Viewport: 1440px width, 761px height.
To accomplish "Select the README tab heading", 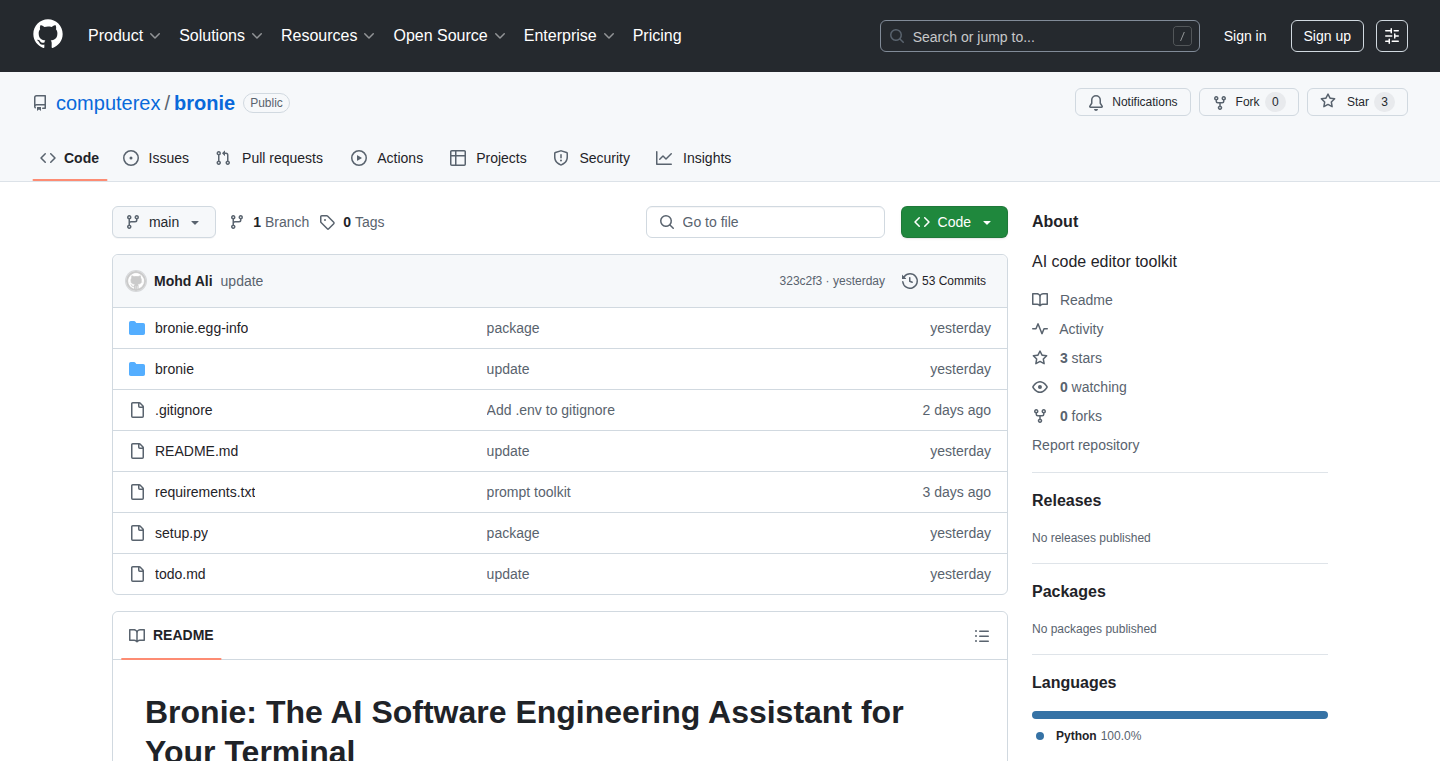I will point(171,636).
